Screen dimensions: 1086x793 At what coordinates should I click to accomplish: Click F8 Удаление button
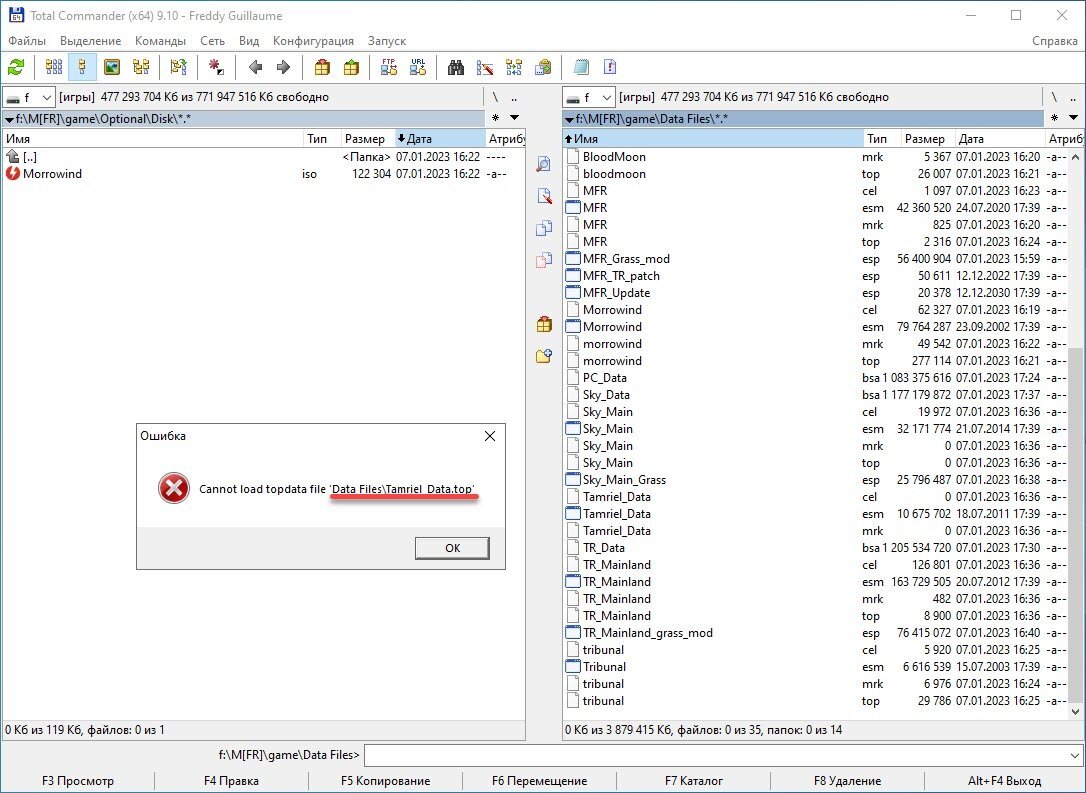coord(847,781)
